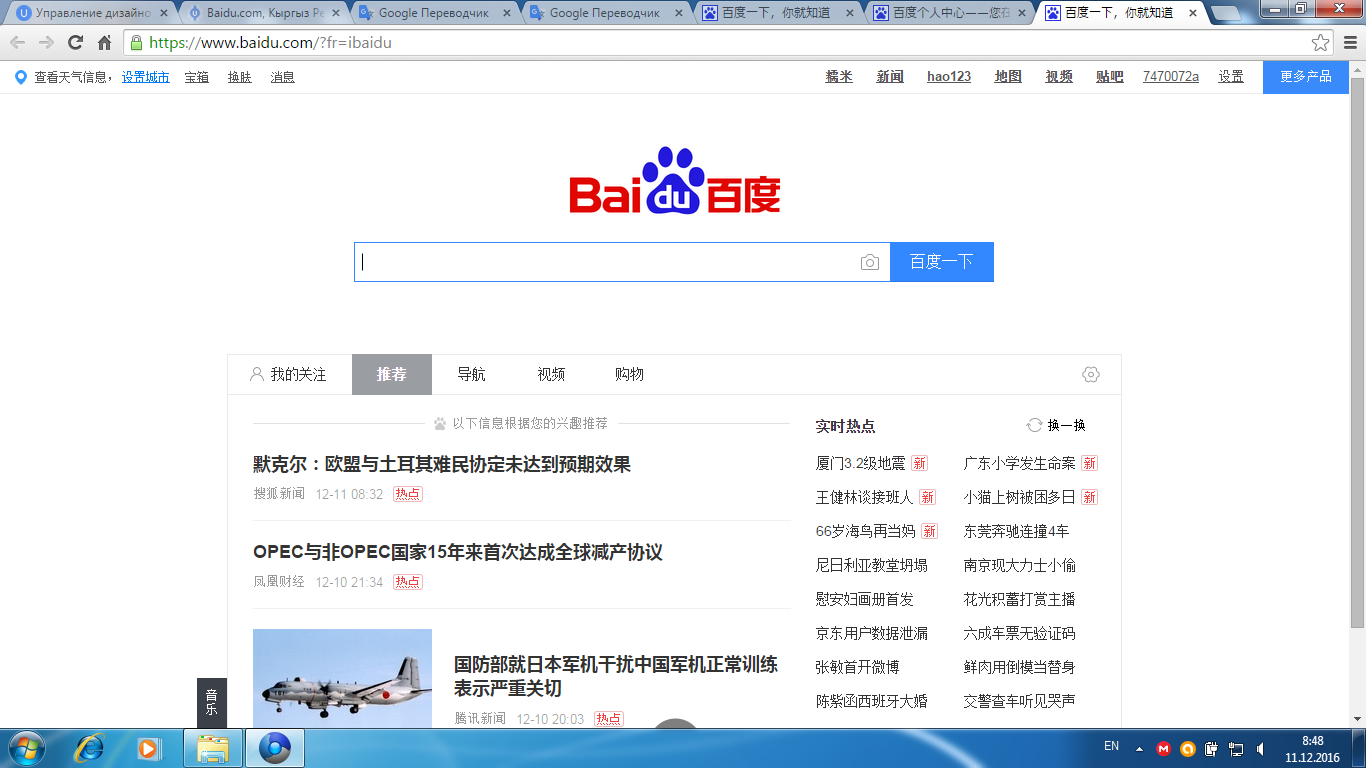This screenshot has width=1366, height=768.
Task: Open 设置 top-right link
Action: click(x=1231, y=77)
